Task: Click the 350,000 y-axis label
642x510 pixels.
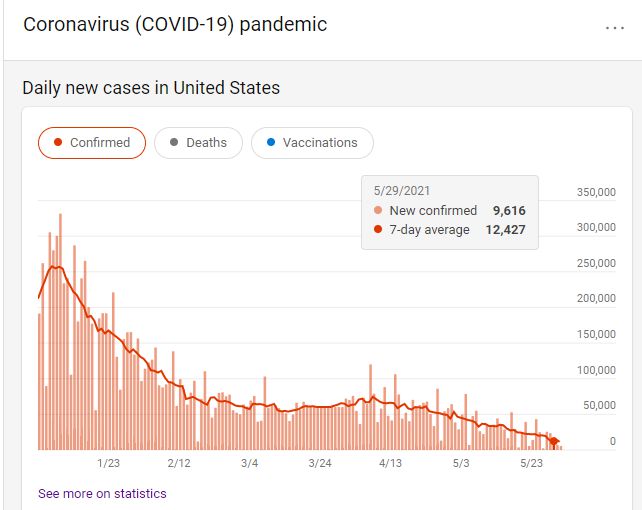Action: (596, 192)
